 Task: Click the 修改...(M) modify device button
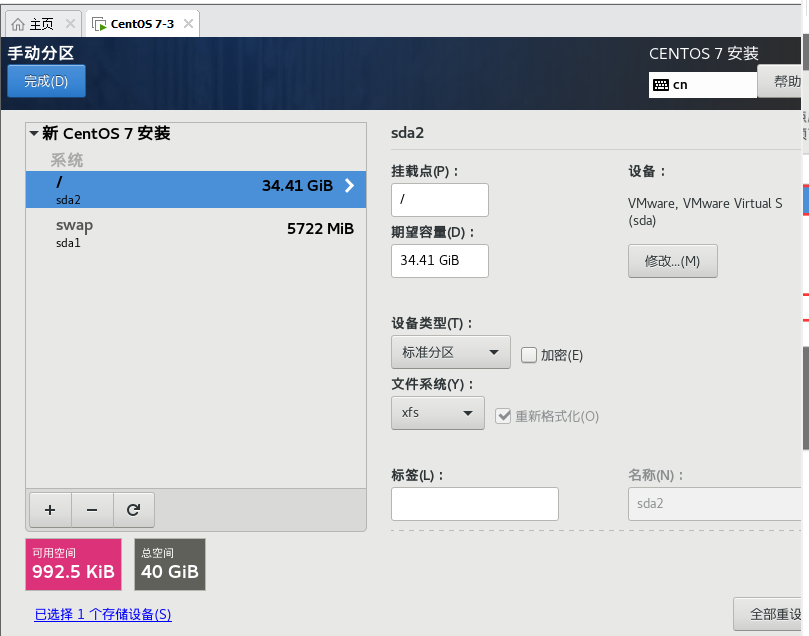pos(672,261)
